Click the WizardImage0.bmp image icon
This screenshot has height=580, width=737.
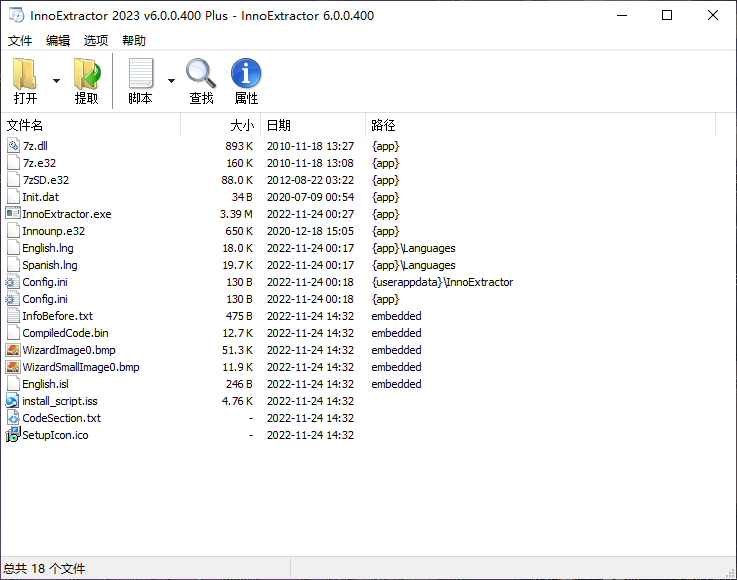click(13, 350)
